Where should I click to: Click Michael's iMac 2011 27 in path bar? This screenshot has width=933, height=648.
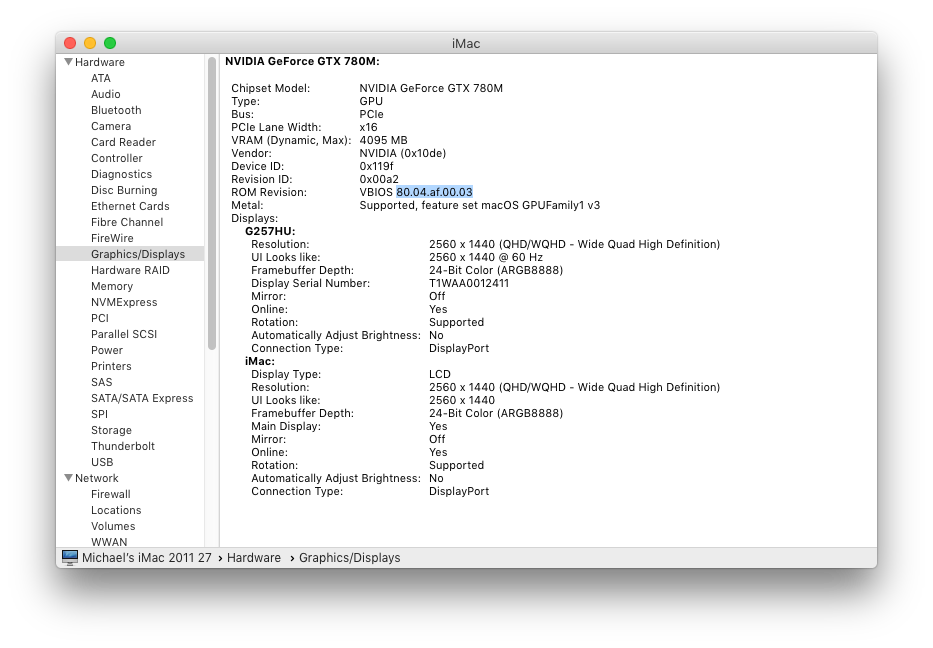click(146, 558)
